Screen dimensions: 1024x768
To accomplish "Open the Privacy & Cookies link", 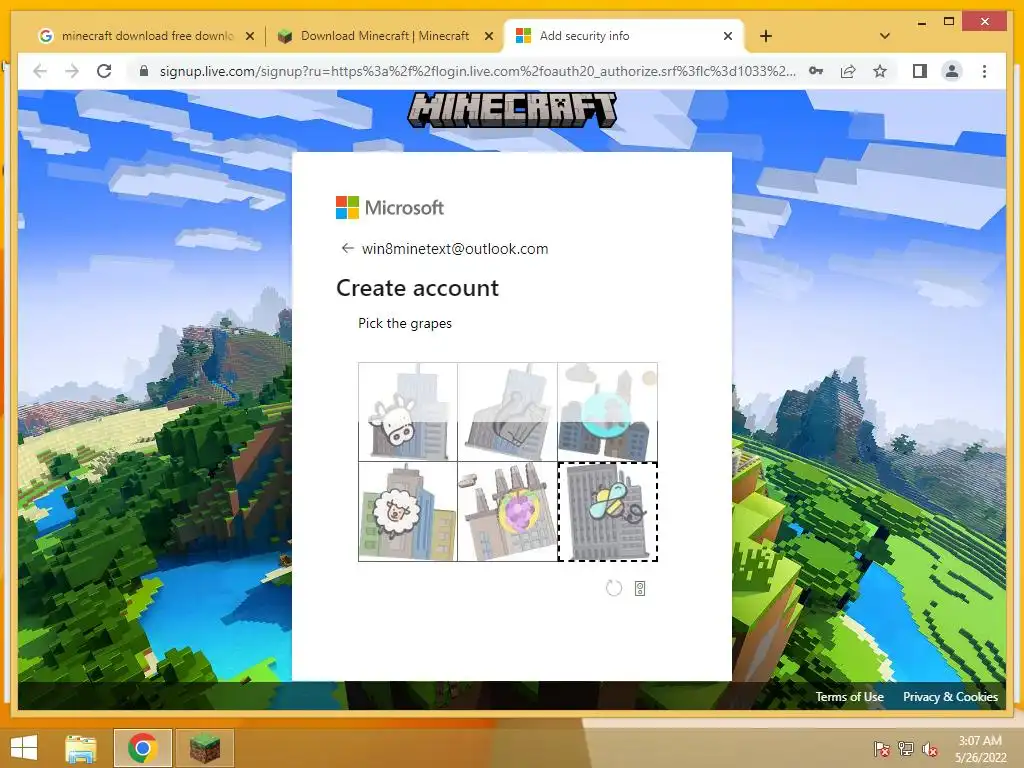I will coord(950,697).
